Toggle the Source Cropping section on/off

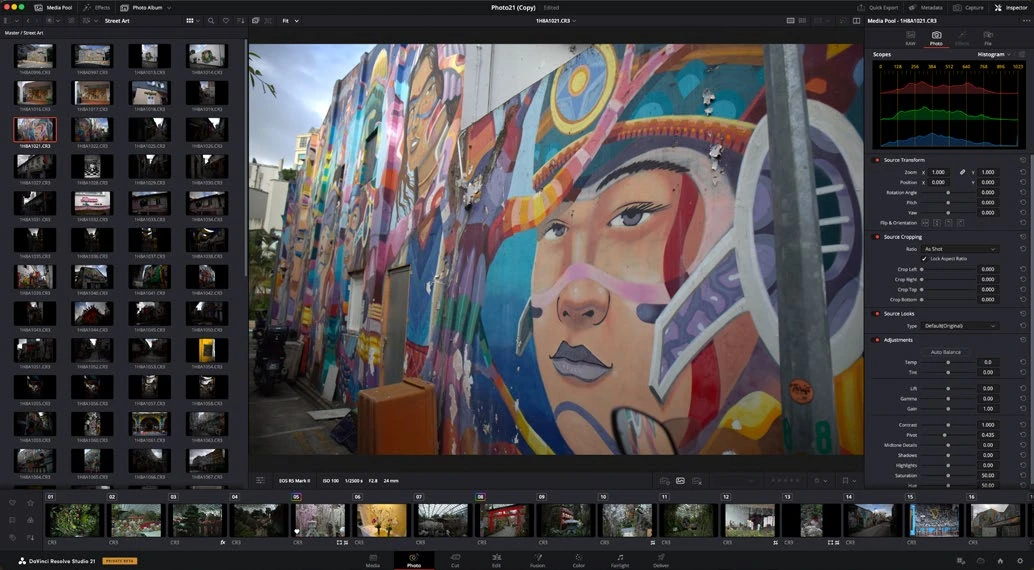pos(877,237)
